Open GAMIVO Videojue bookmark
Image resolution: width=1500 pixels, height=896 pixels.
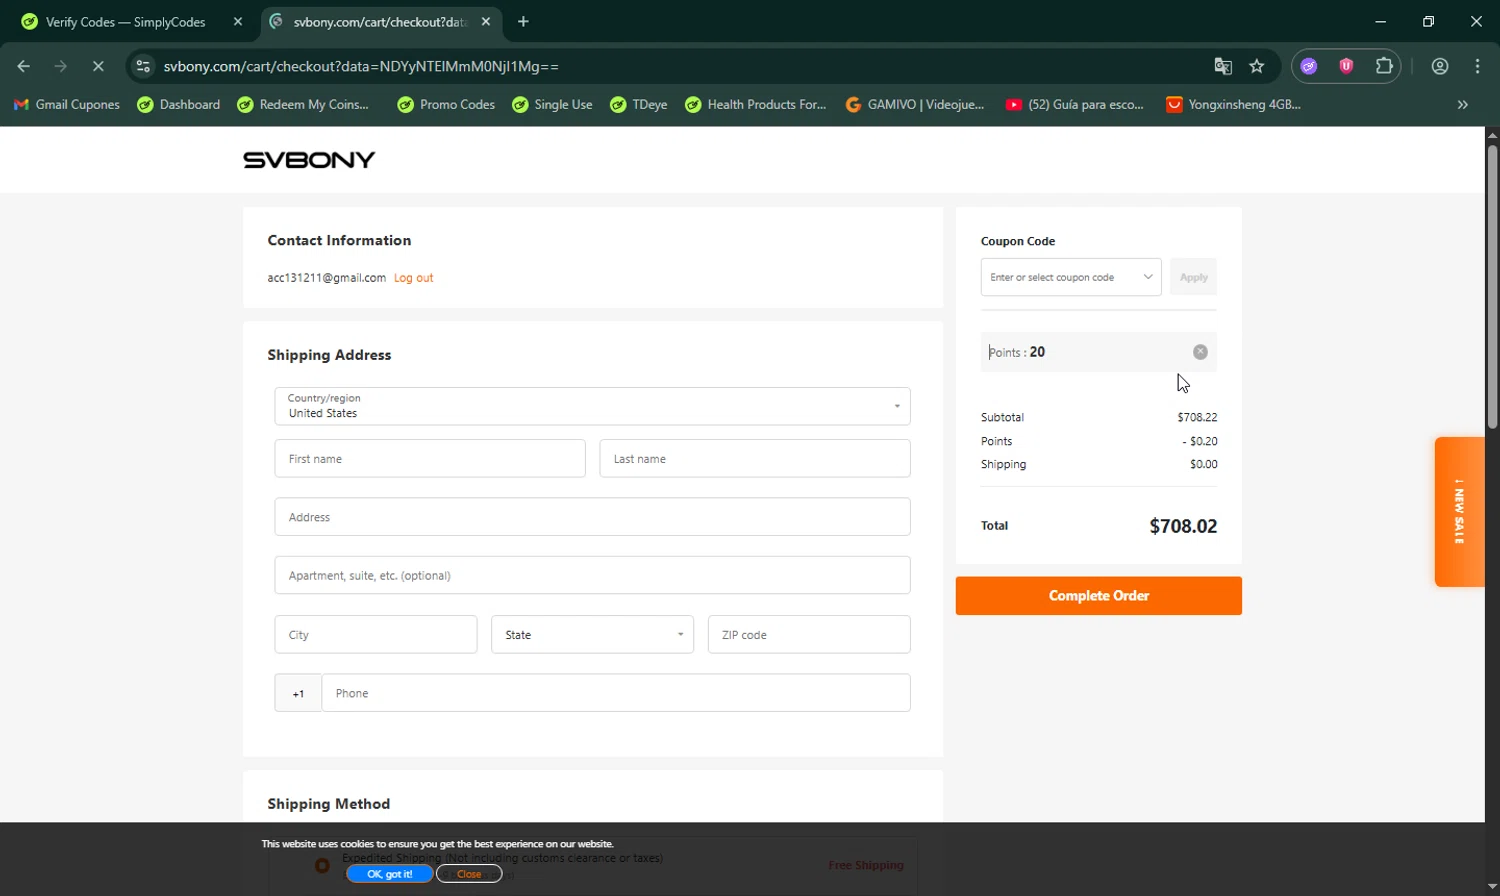coord(914,104)
